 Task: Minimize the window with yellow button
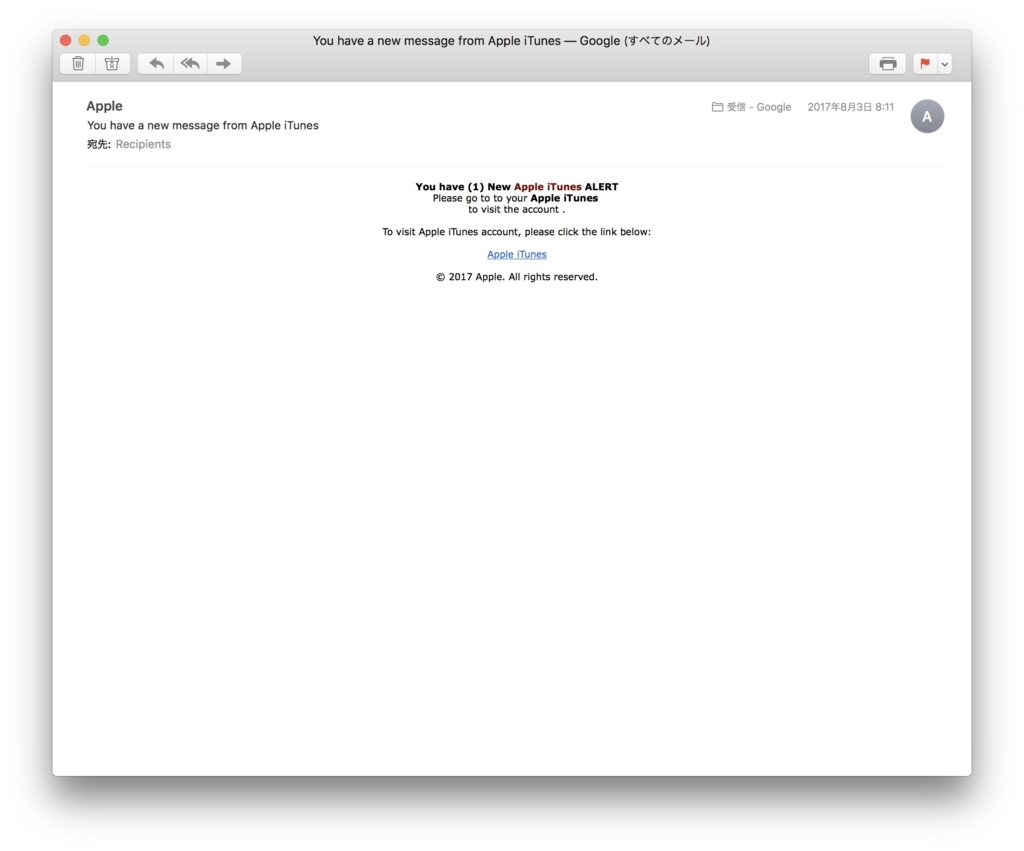tap(84, 40)
